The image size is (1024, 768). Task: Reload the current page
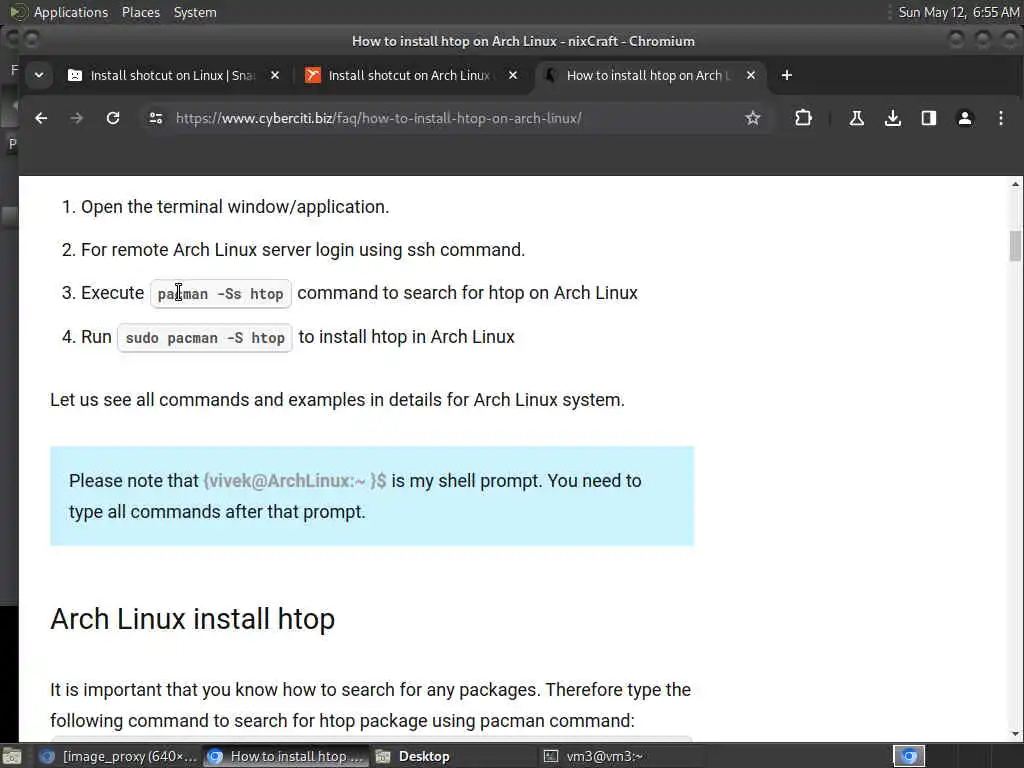113,118
